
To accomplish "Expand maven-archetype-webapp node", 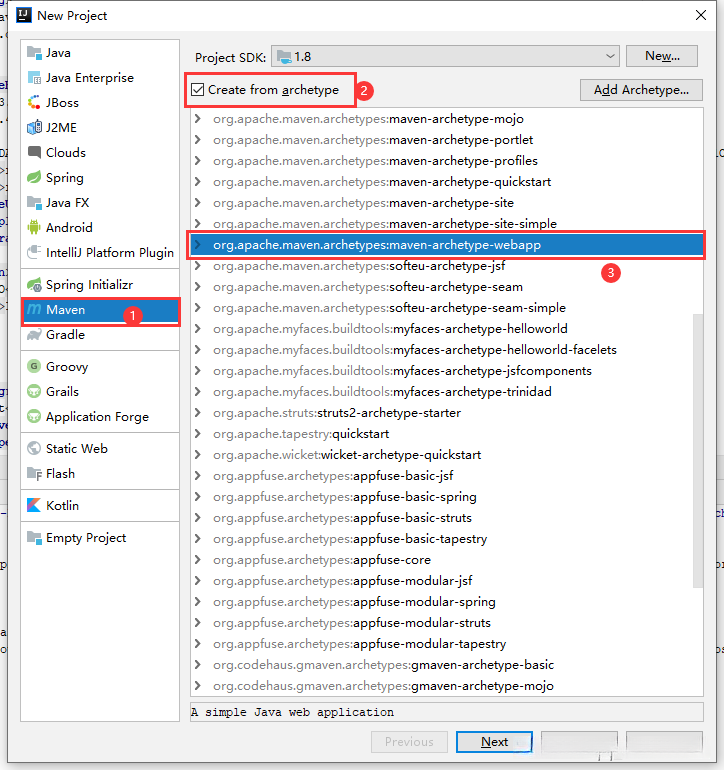I will coord(198,245).
